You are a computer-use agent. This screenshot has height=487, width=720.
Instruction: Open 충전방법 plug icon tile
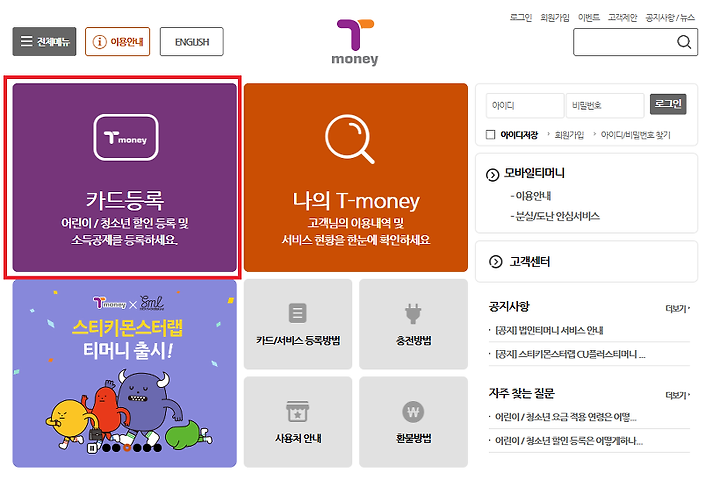tap(413, 324)
